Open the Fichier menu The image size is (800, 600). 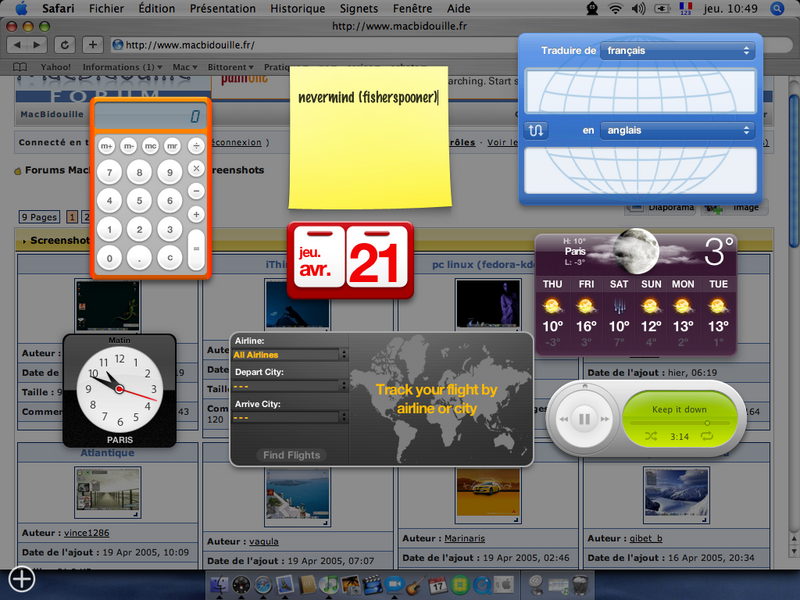click(106, 9)
